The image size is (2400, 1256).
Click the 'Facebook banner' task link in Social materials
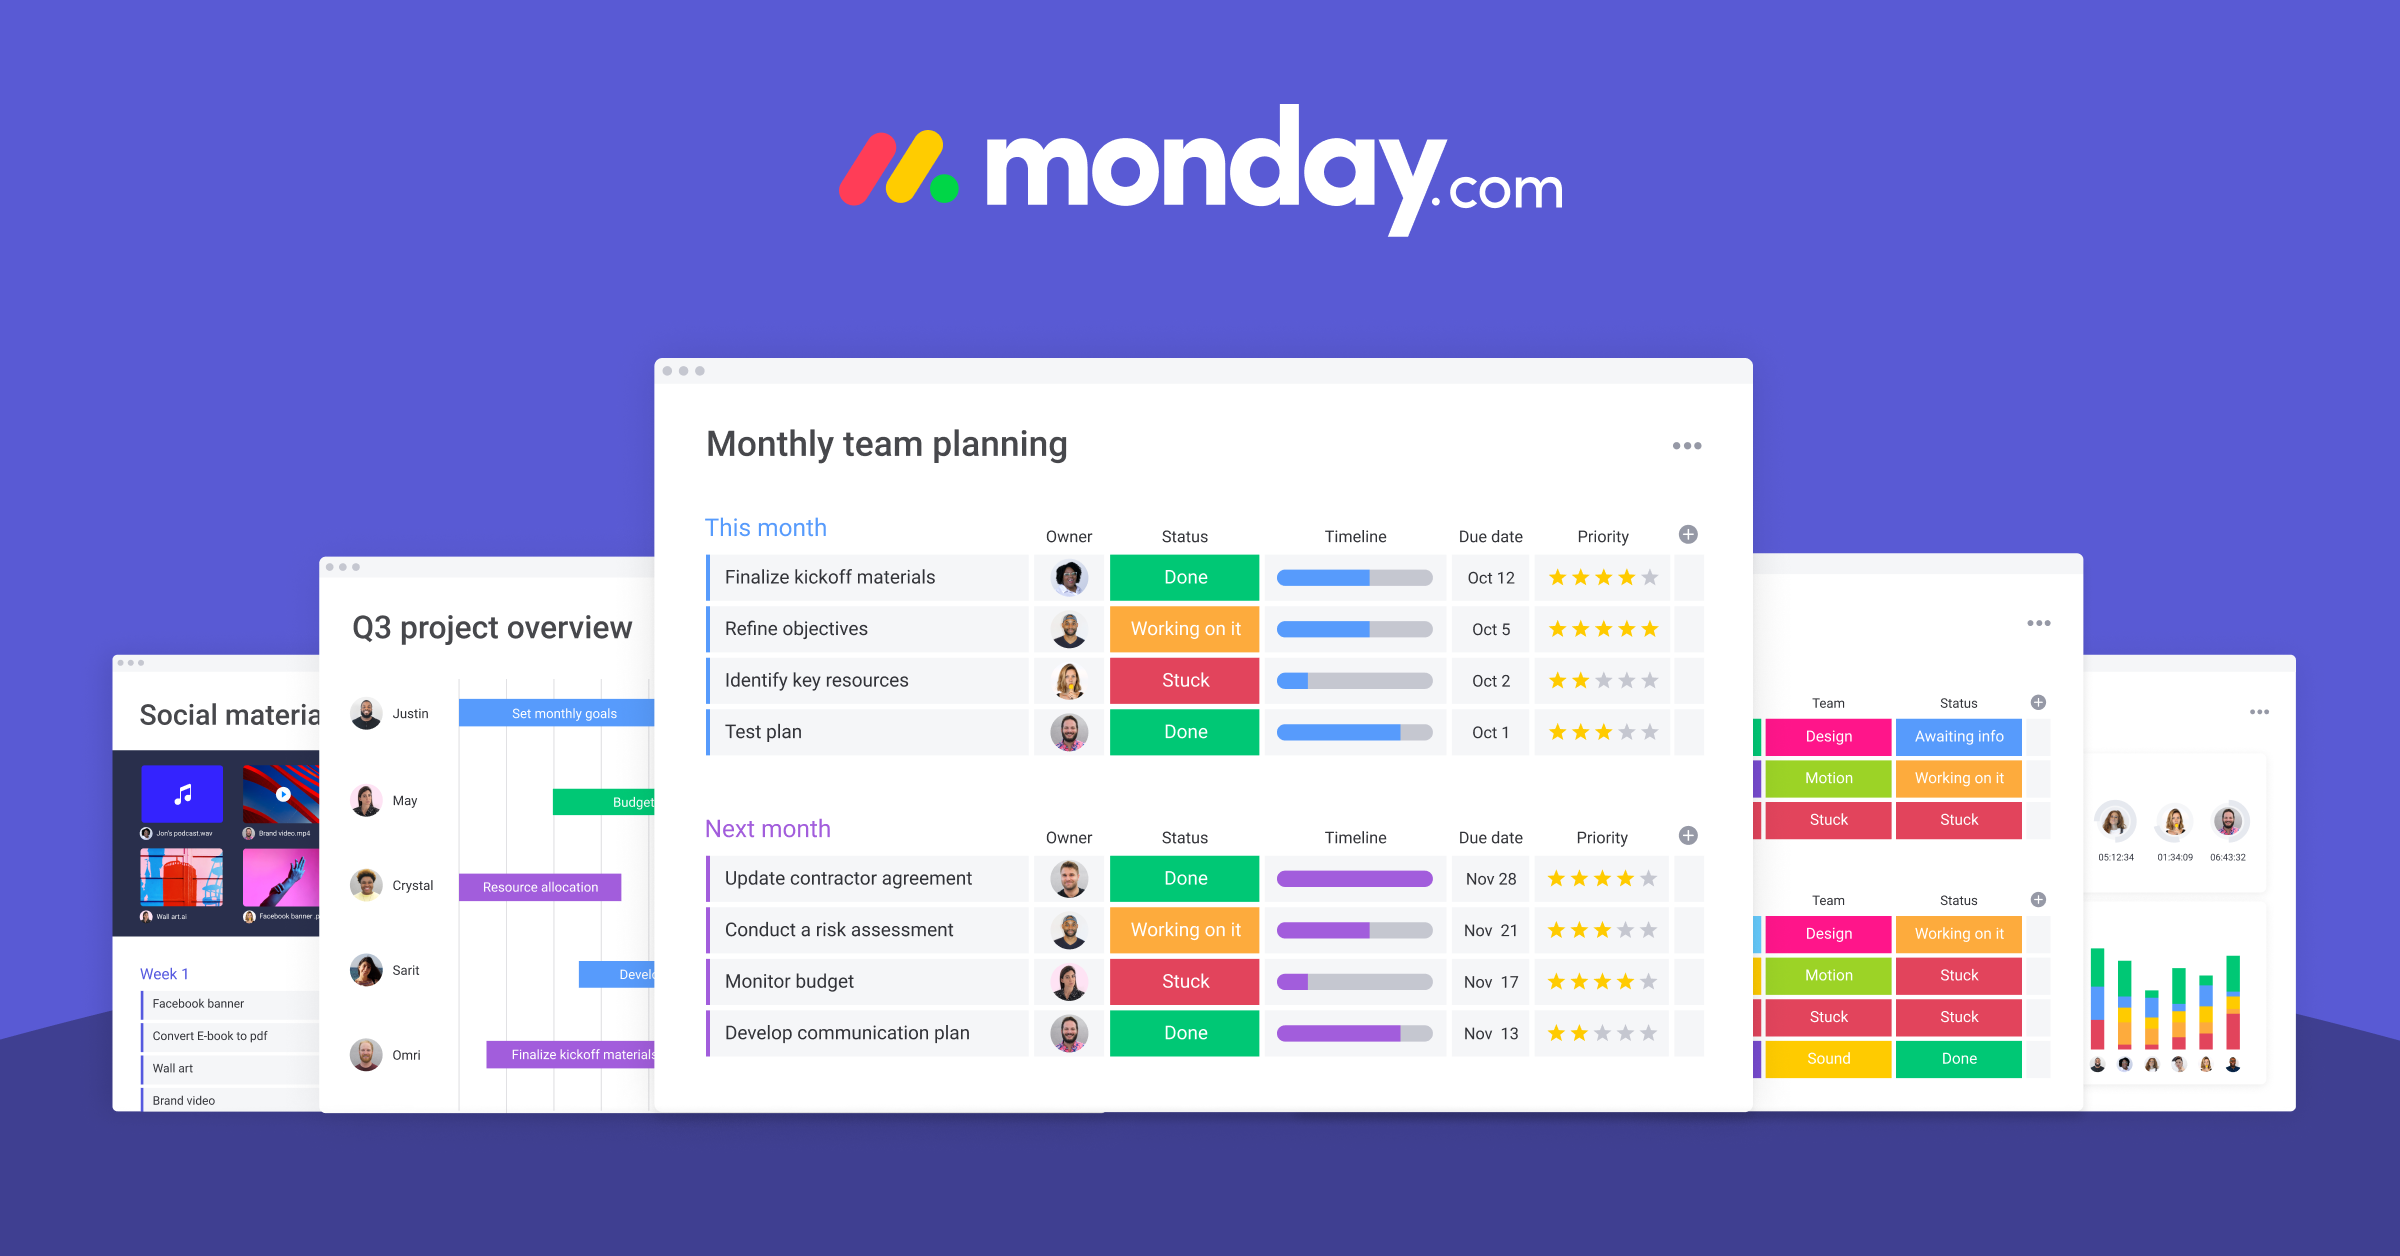coord(202,1007)
